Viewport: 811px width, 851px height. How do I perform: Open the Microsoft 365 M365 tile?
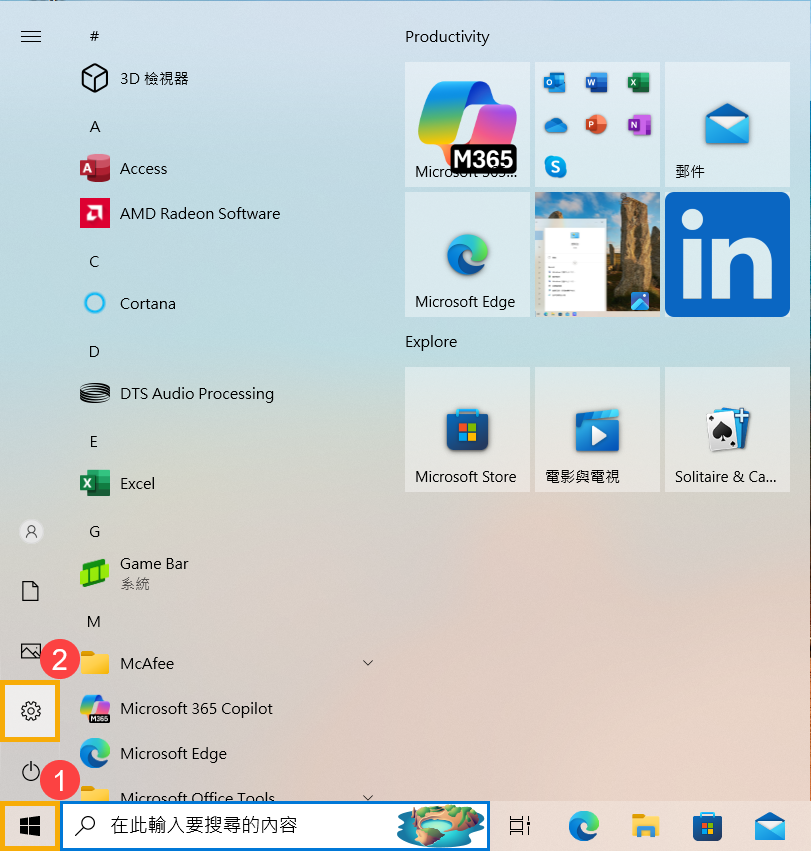point(467,124)
